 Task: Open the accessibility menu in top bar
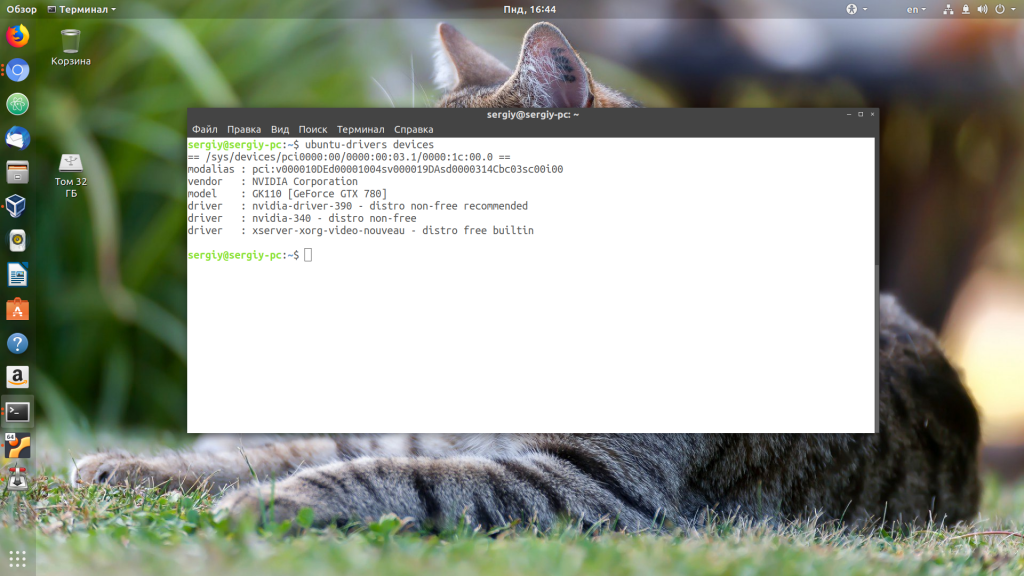pos(856,9)
